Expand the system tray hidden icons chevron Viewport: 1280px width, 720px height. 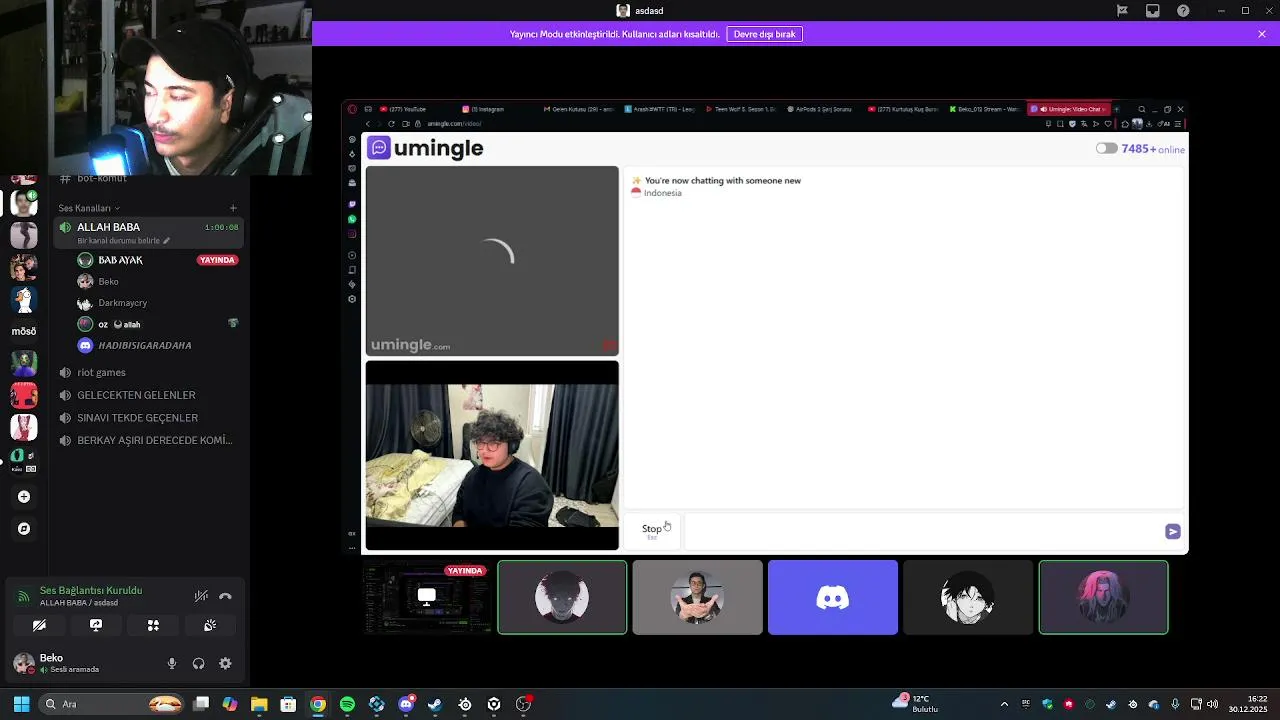click(x=1004, y=704)
